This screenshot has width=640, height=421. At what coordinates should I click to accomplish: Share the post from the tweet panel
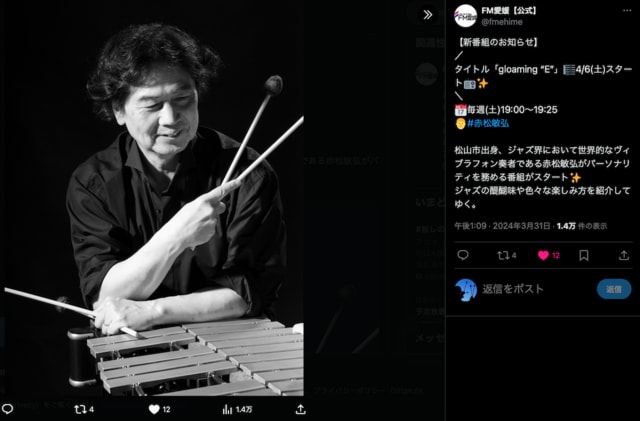624,255
